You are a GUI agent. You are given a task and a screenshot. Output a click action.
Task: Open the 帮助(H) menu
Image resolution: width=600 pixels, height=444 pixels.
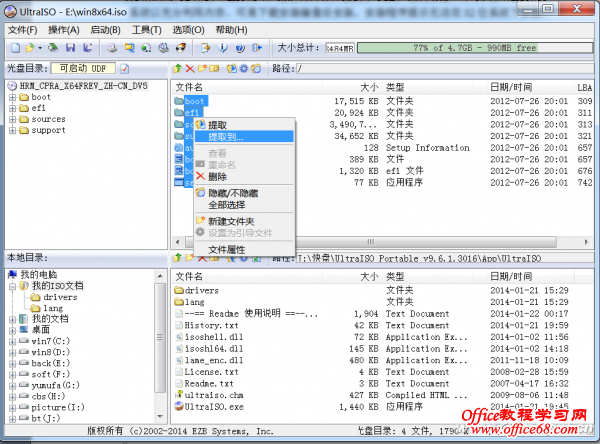point(231,30)
